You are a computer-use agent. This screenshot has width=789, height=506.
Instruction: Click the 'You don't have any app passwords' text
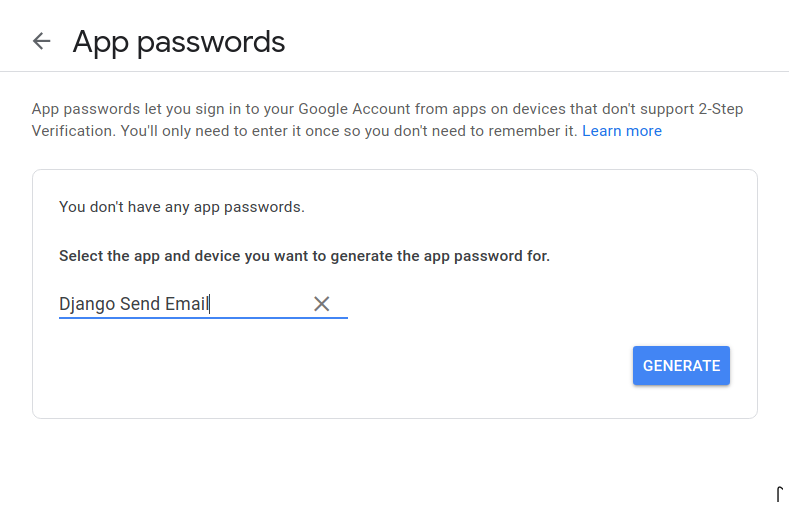181,207
